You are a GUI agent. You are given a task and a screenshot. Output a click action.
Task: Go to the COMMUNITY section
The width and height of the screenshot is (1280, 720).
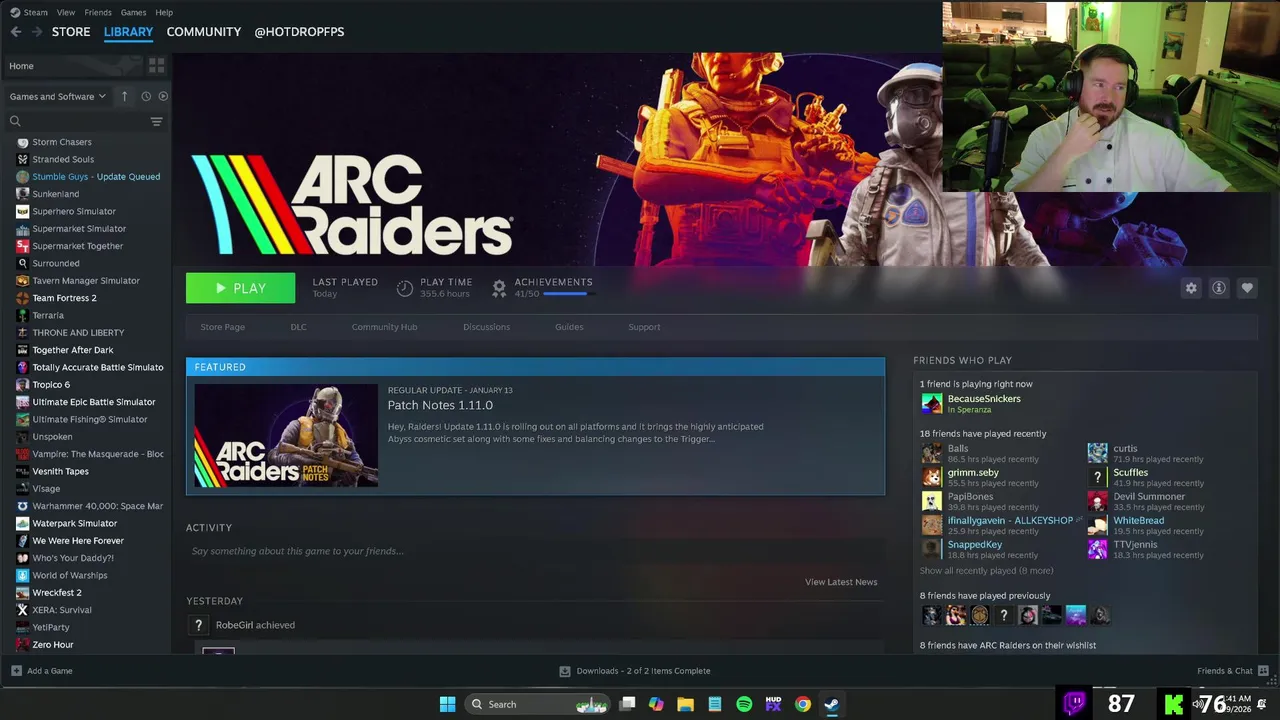pyautogui.click(x=204, y=32)
